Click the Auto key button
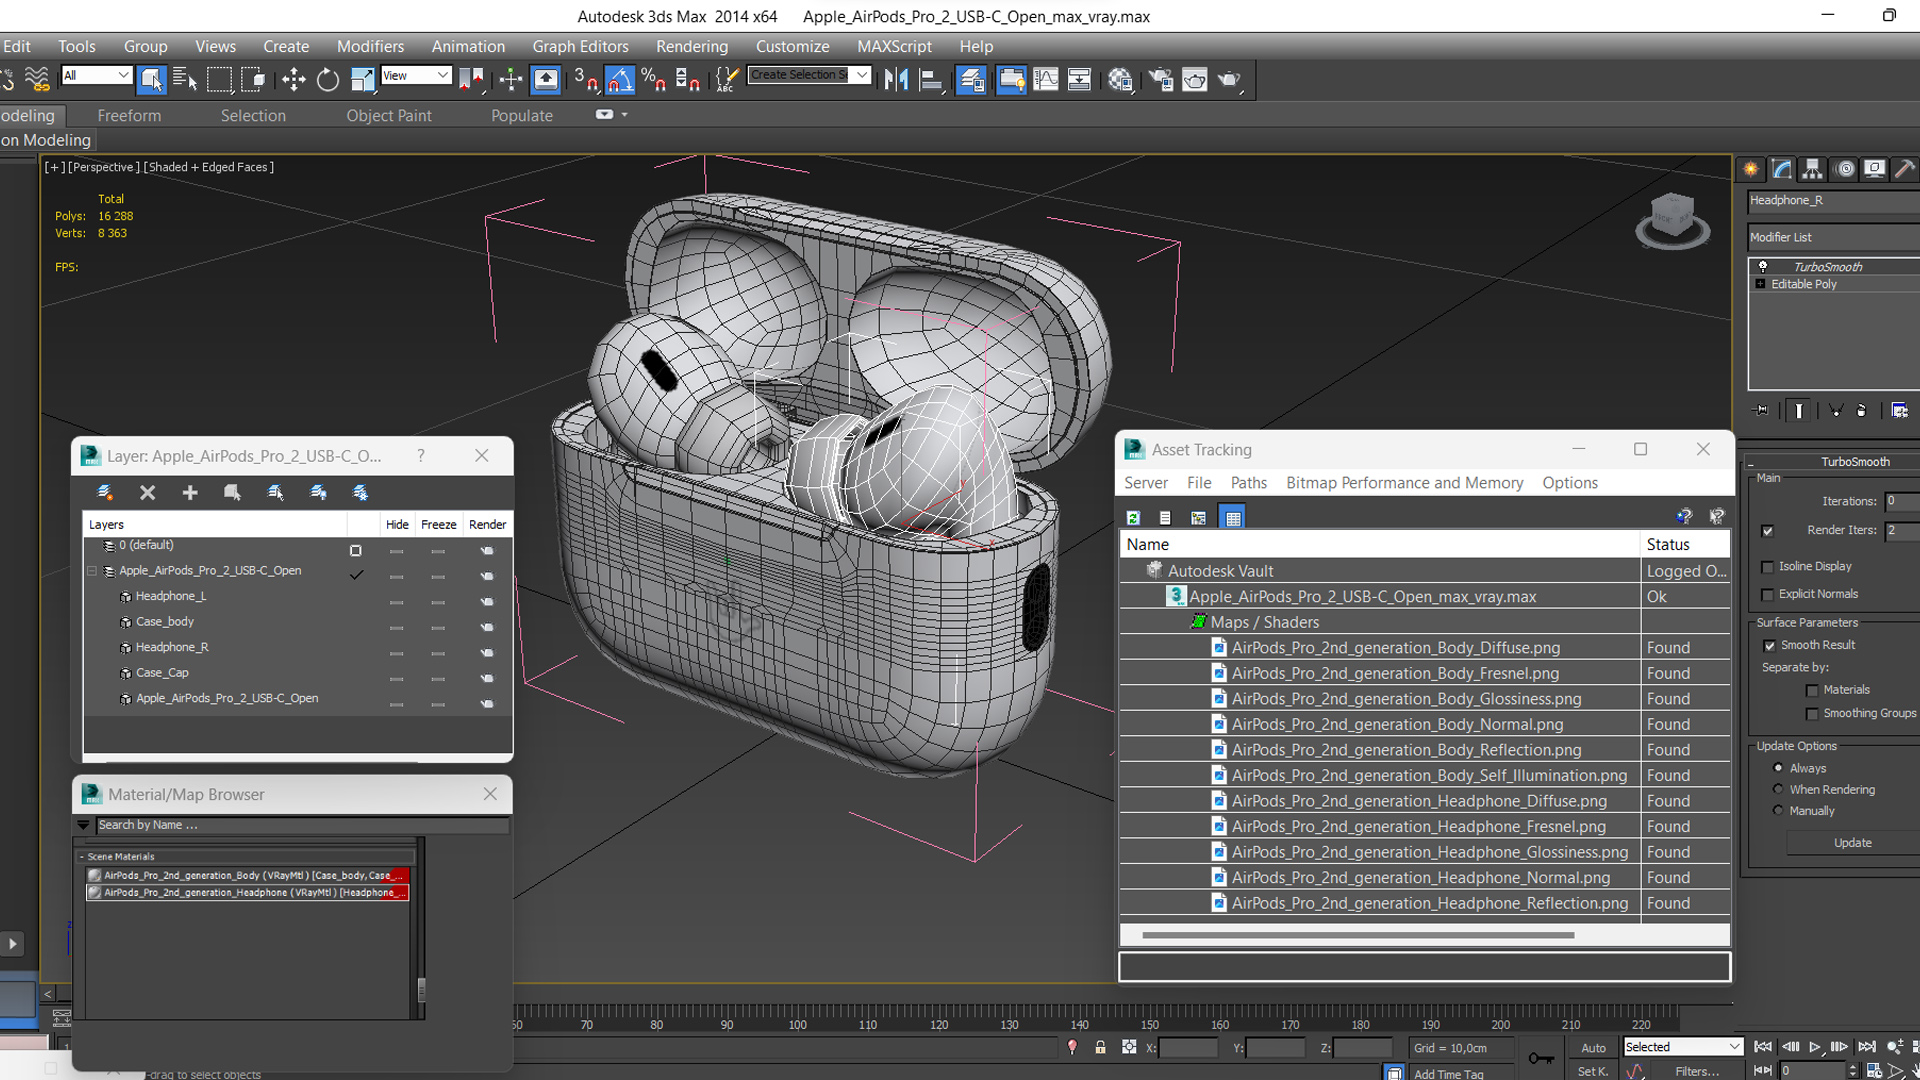This screenshot has height=1080, width=1920. click(1593, 1048)
